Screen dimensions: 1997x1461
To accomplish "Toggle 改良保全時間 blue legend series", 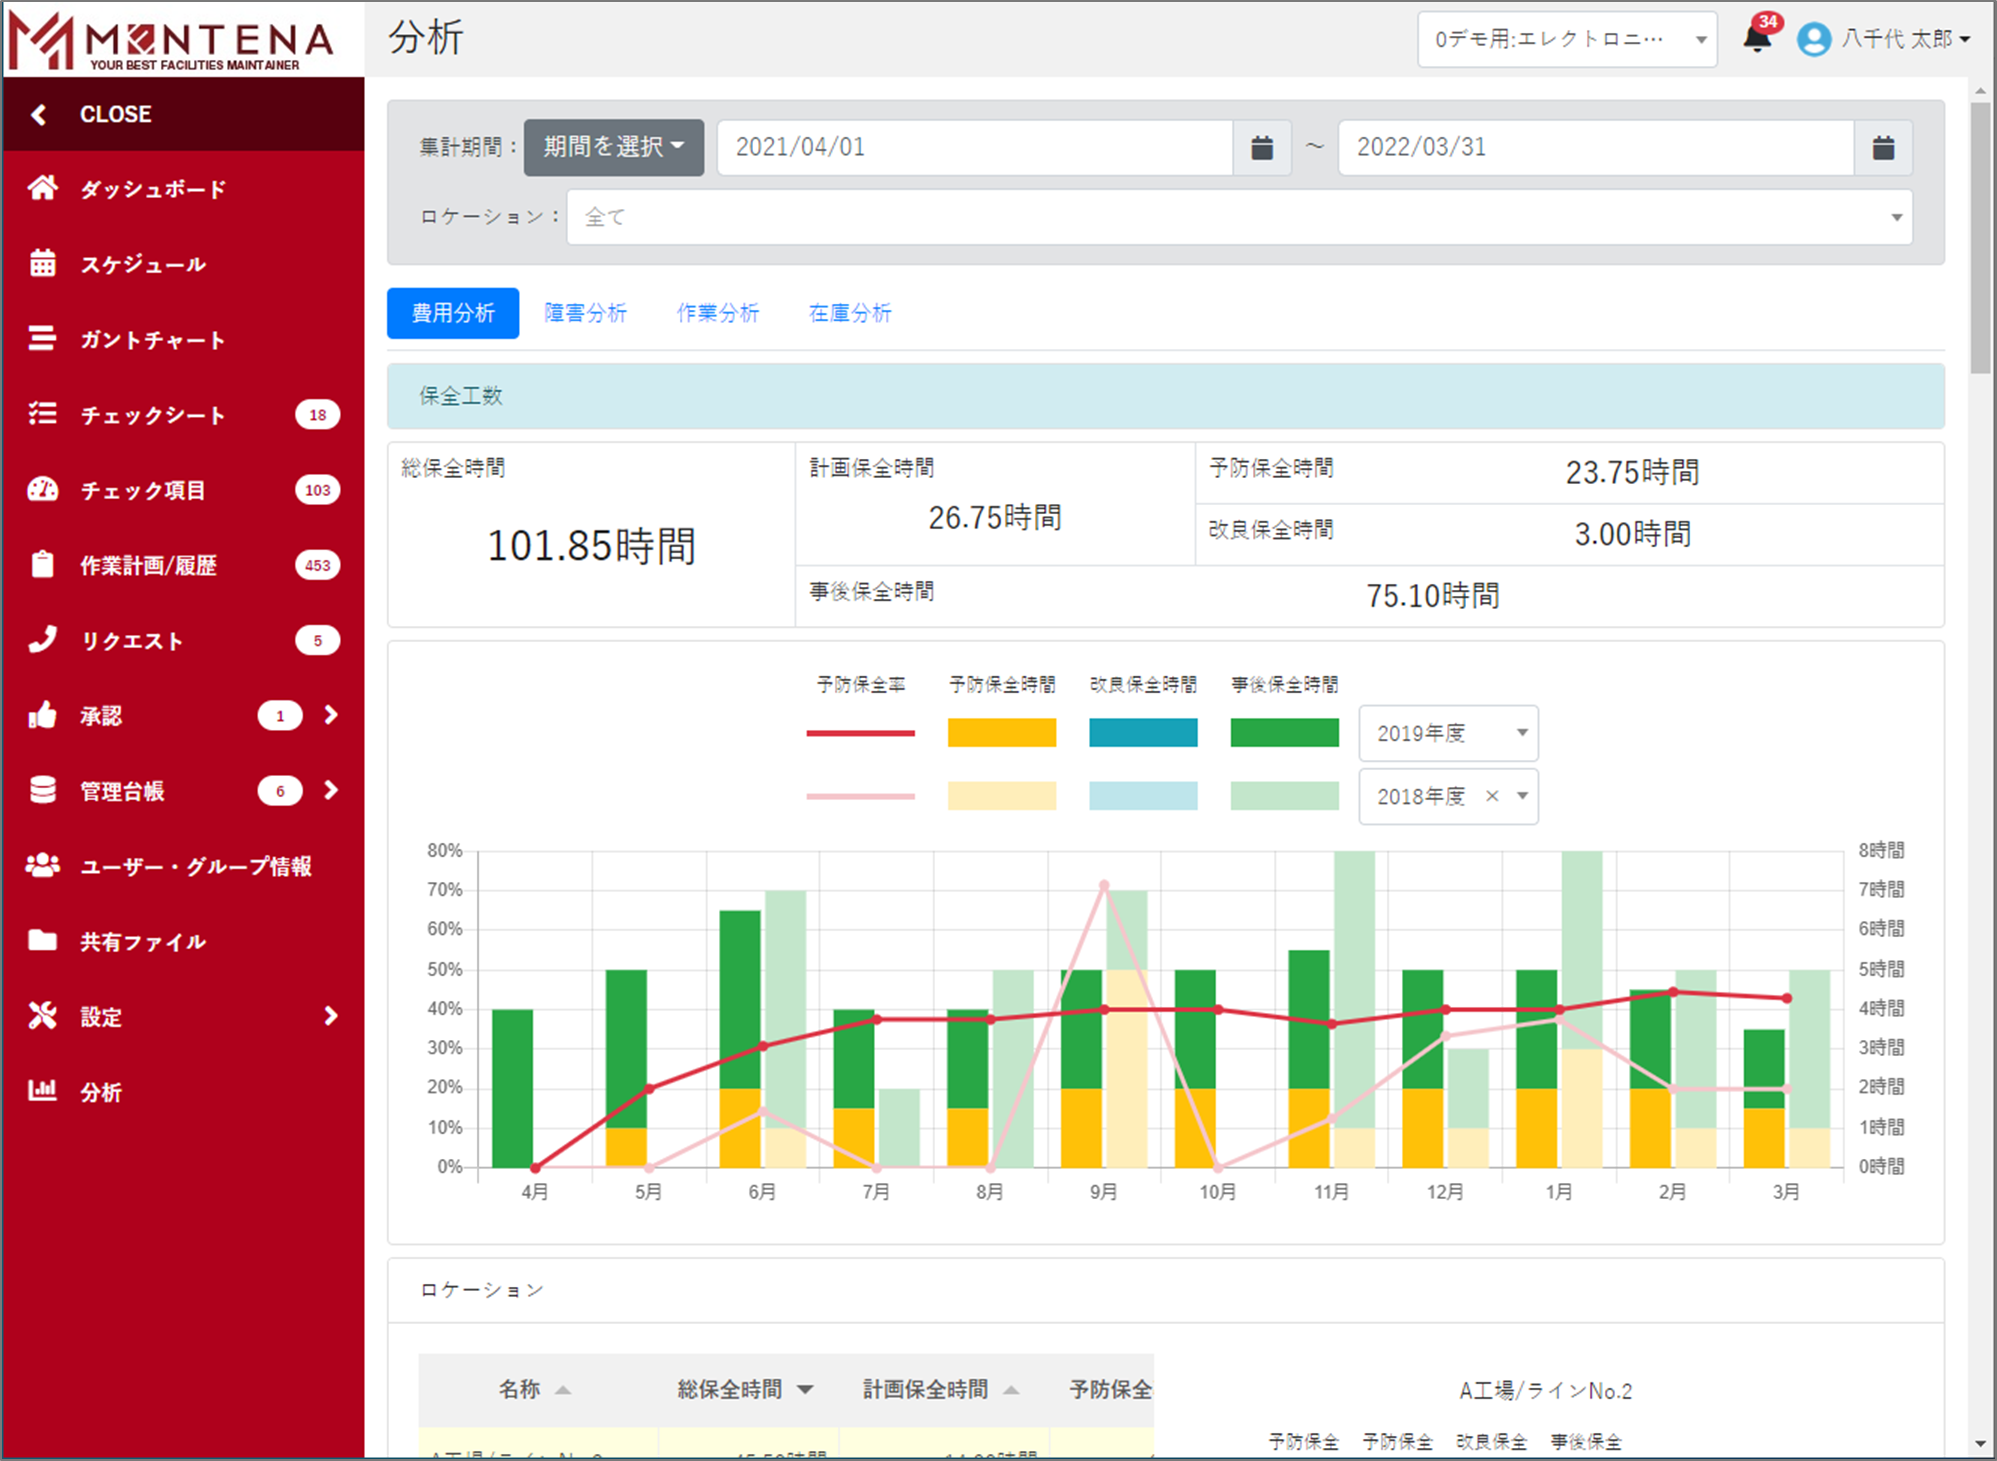I will coord(1143,732).
